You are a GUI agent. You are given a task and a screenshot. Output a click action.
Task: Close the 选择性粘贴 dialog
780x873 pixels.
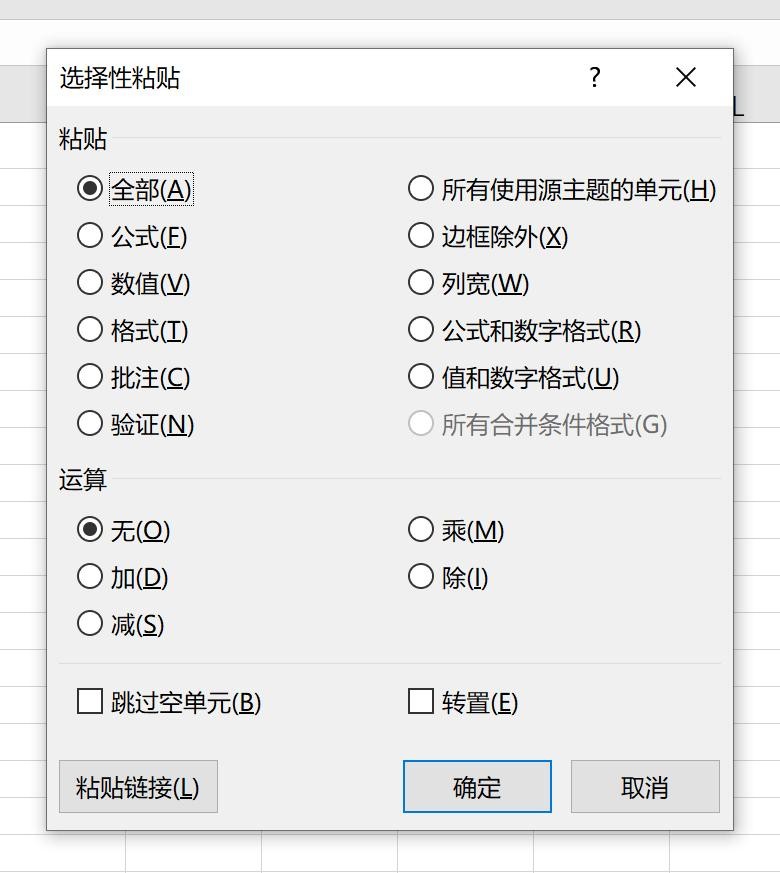click(685, 77)
